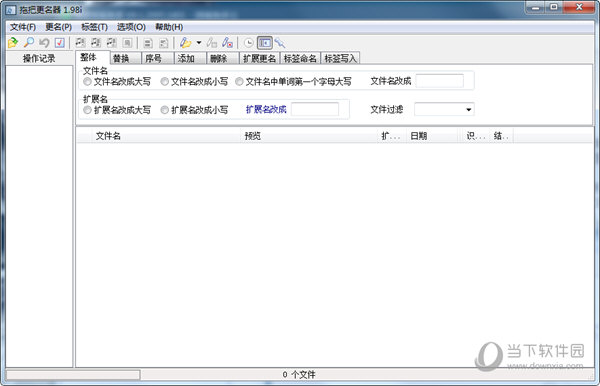
Task: Open the 更名(P) menu
Action: (58, 27)
